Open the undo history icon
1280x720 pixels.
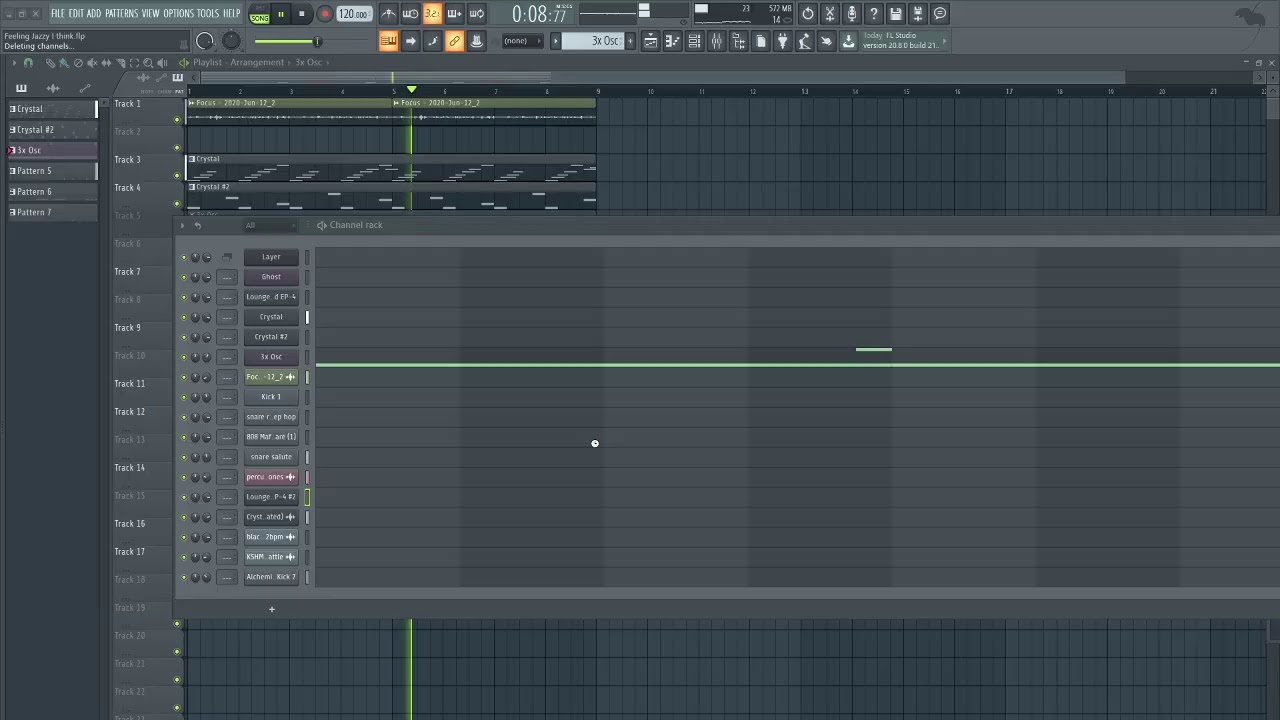point(808,14)
